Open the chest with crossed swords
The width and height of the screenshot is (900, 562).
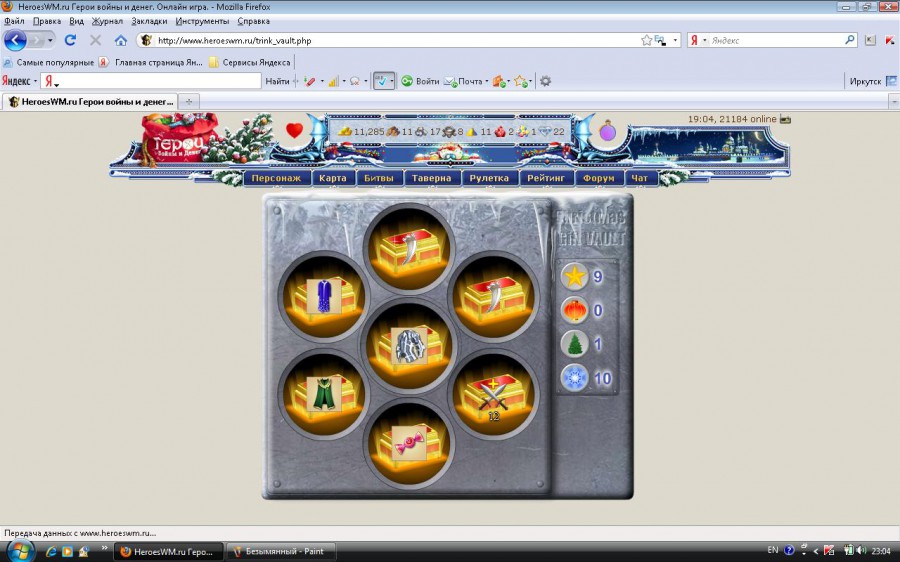pos(494,393)
